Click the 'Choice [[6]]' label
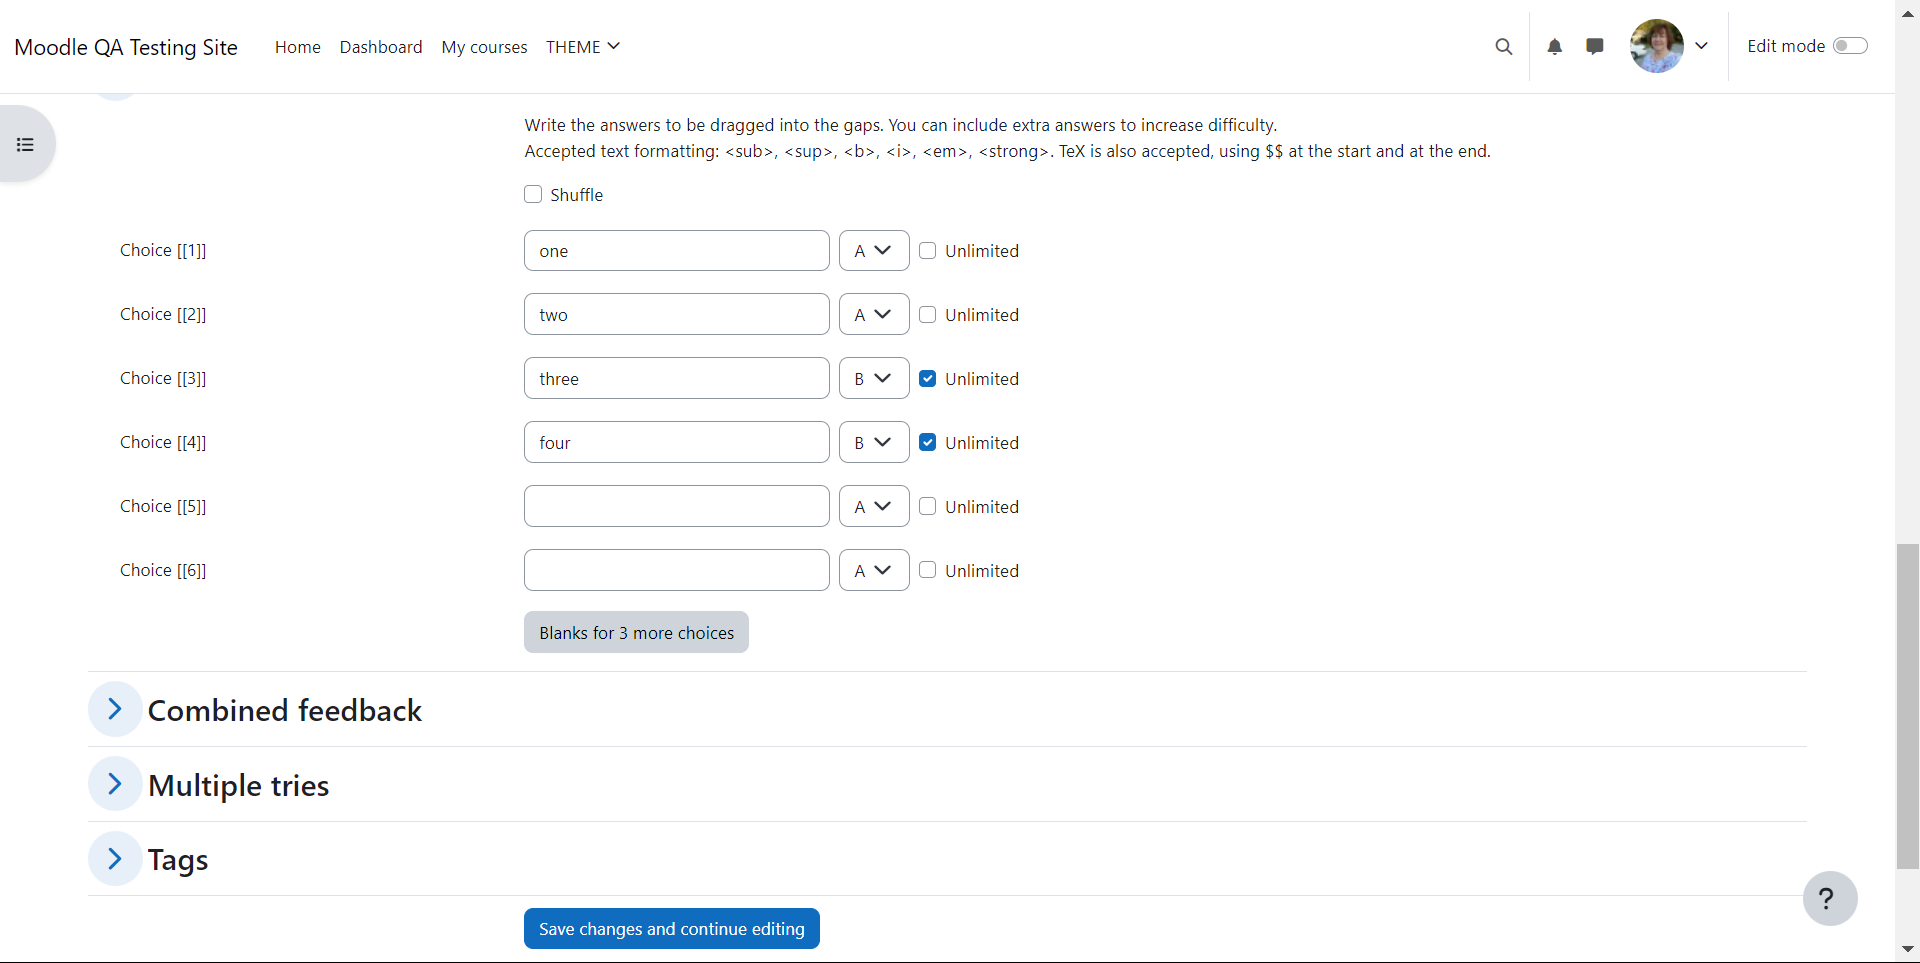The image size is (1920, 963). [163, 570]
